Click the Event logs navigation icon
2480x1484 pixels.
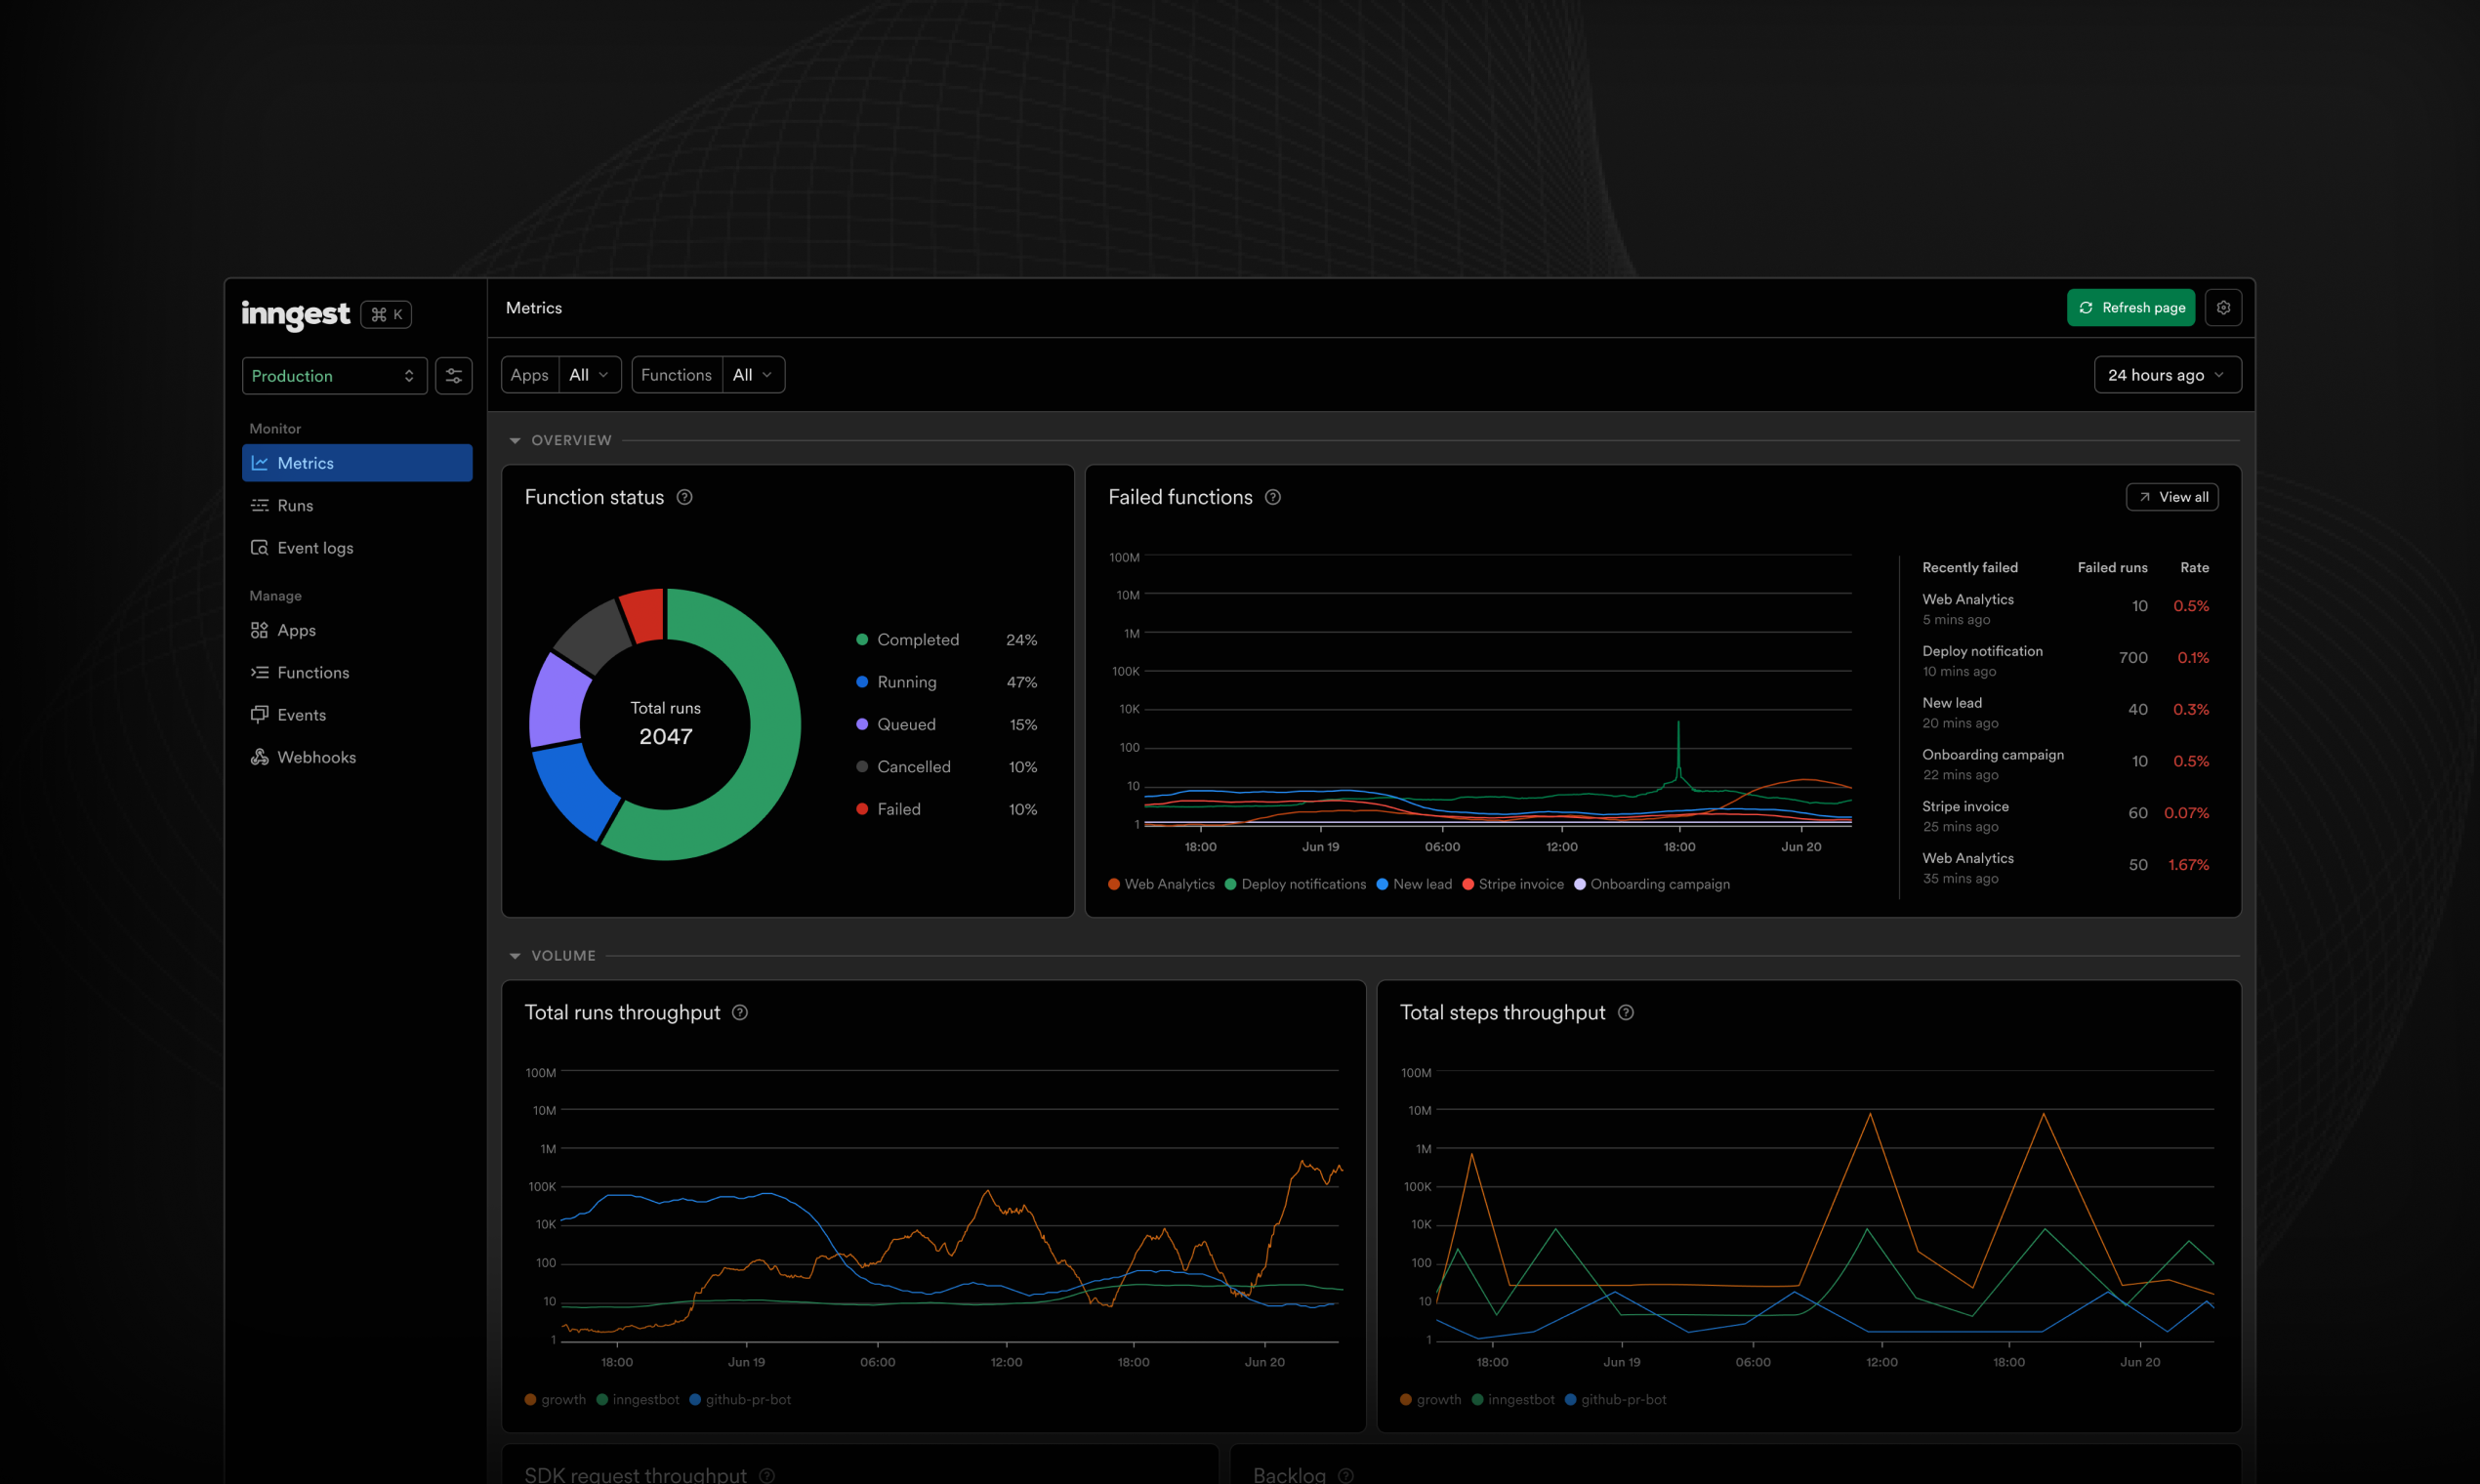(262, 546)
